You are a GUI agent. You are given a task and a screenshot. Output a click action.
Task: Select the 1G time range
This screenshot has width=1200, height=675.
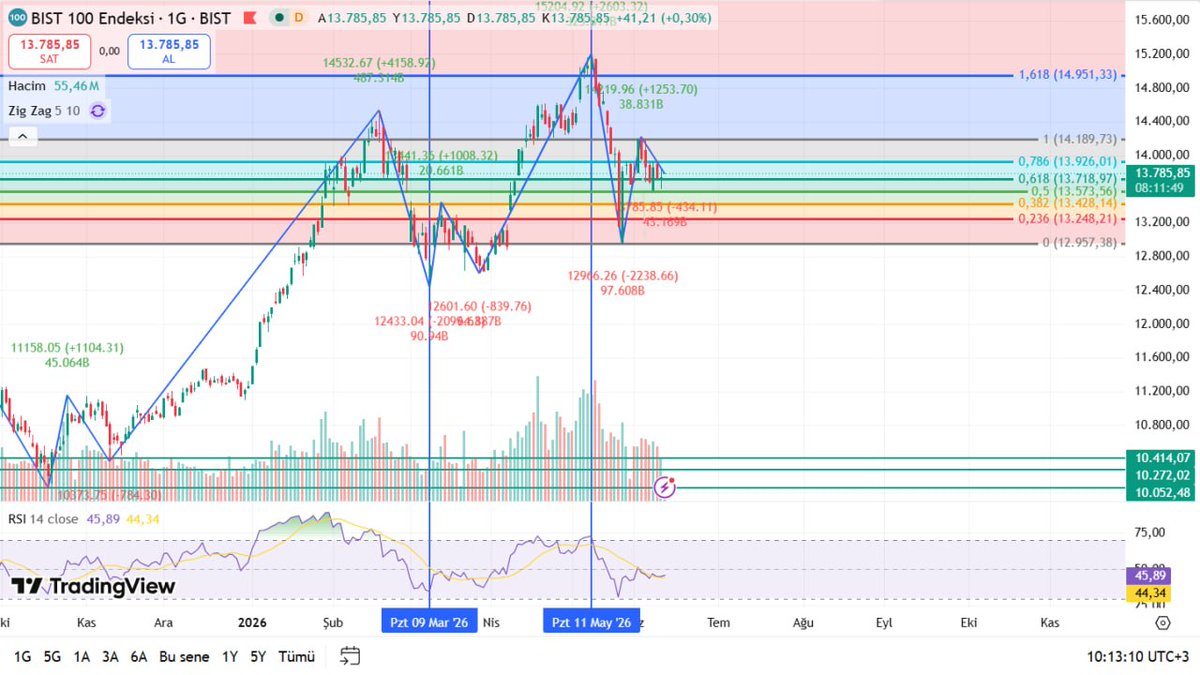[22, 657]
